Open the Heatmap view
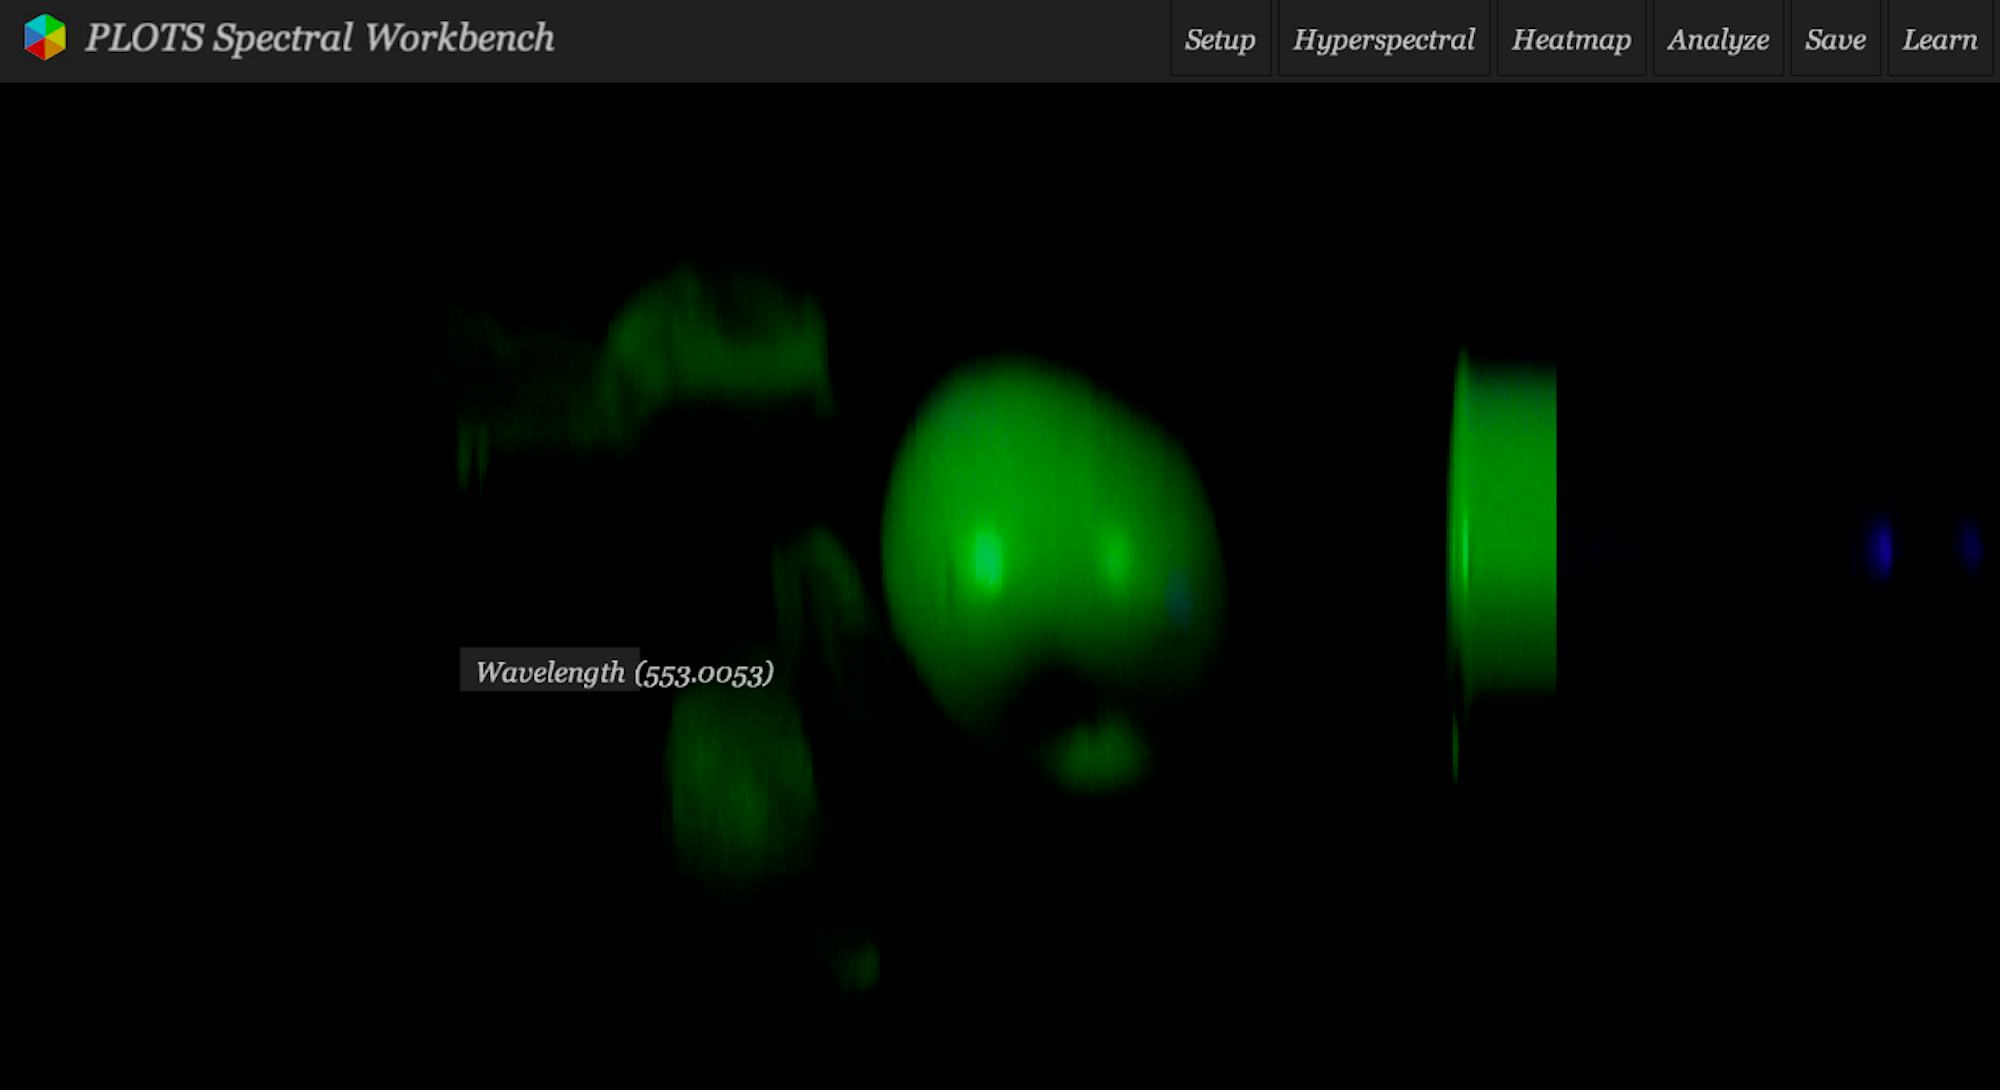This screenshot has height=1090, width=2000. pyautogui.click(x=1571, y=39)
